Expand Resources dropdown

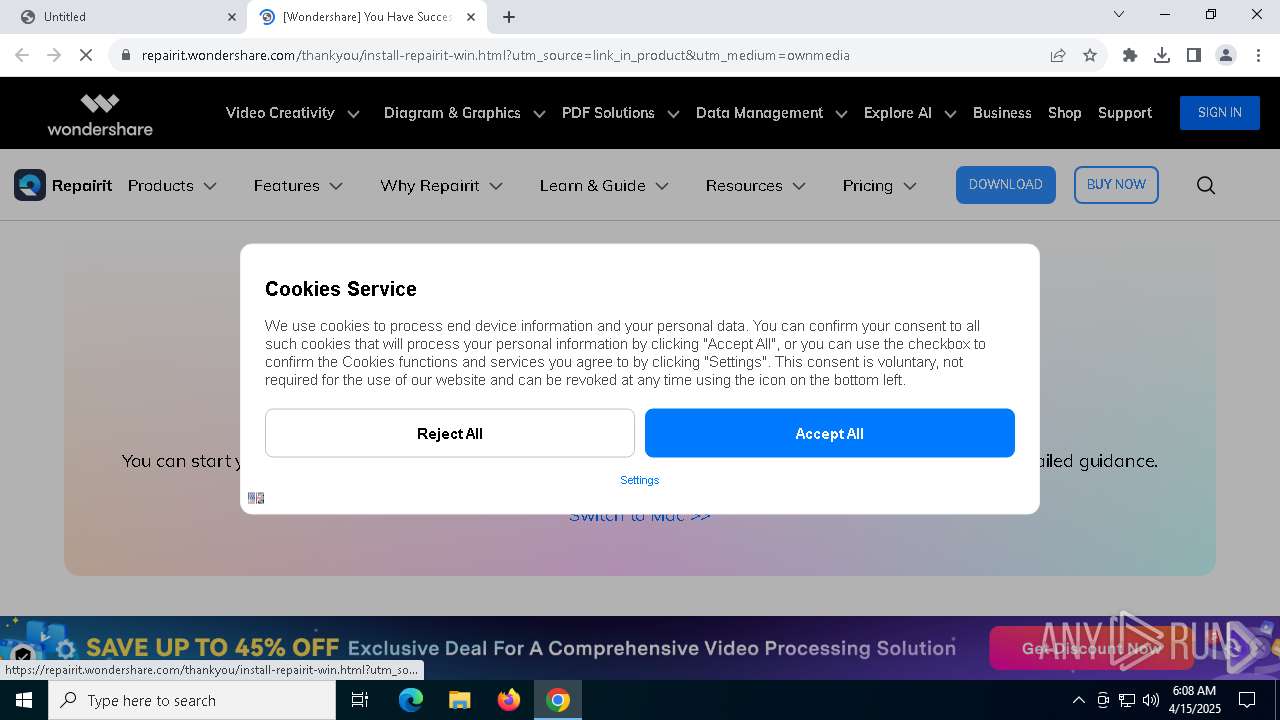(755, 186)
